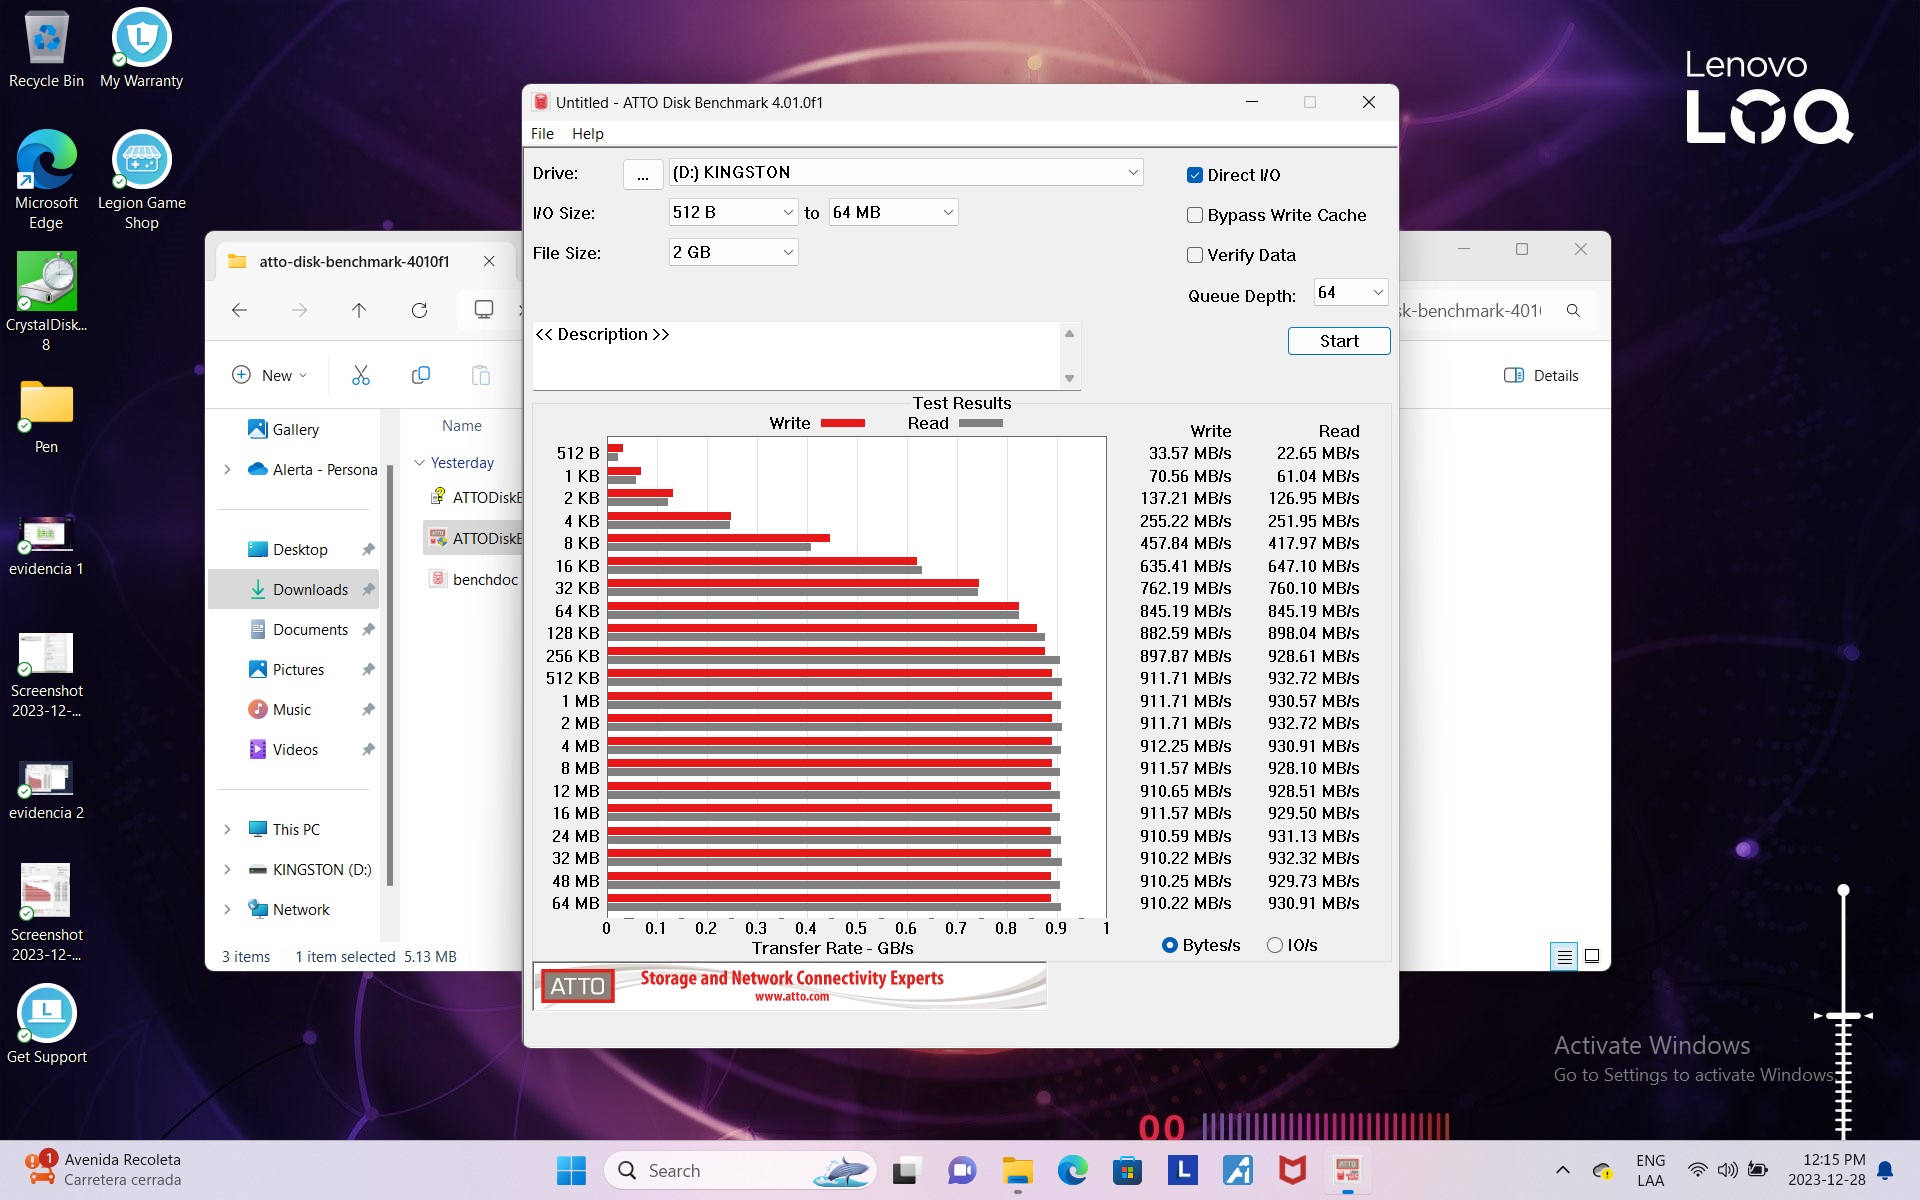Open the Get Support desktop icon
Image resolution: width=1920 pixels, height=1200 pixels.
(46, 1024)
